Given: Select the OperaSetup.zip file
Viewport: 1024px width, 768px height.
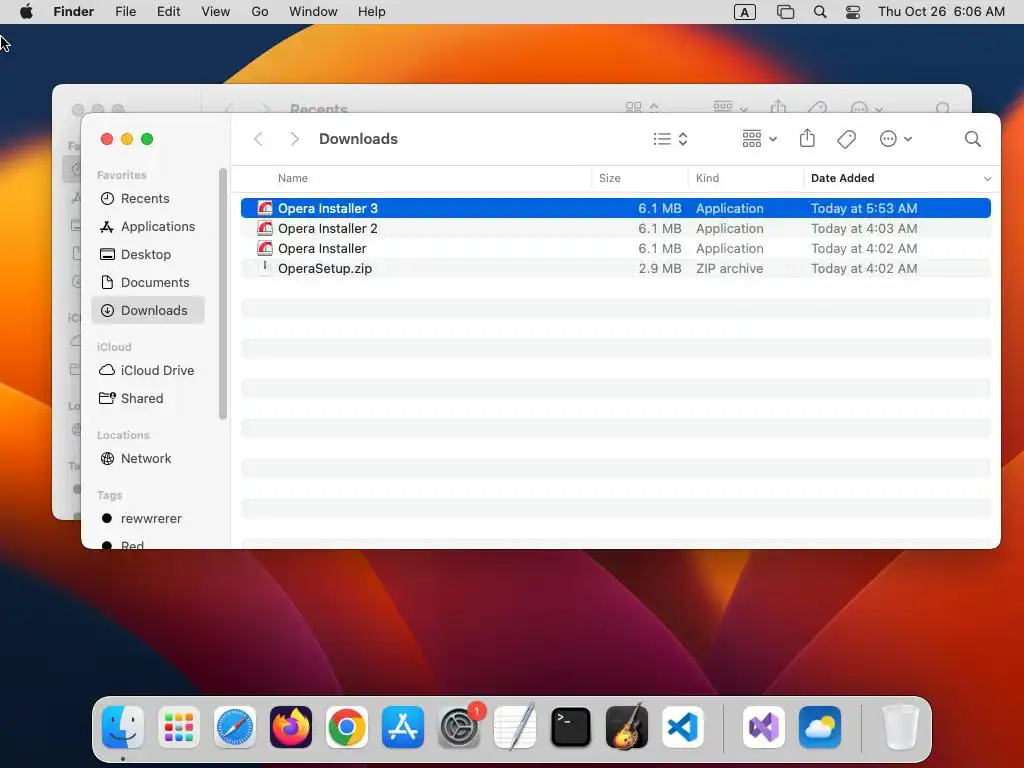Looking at the screenshot, I should 616,268.
